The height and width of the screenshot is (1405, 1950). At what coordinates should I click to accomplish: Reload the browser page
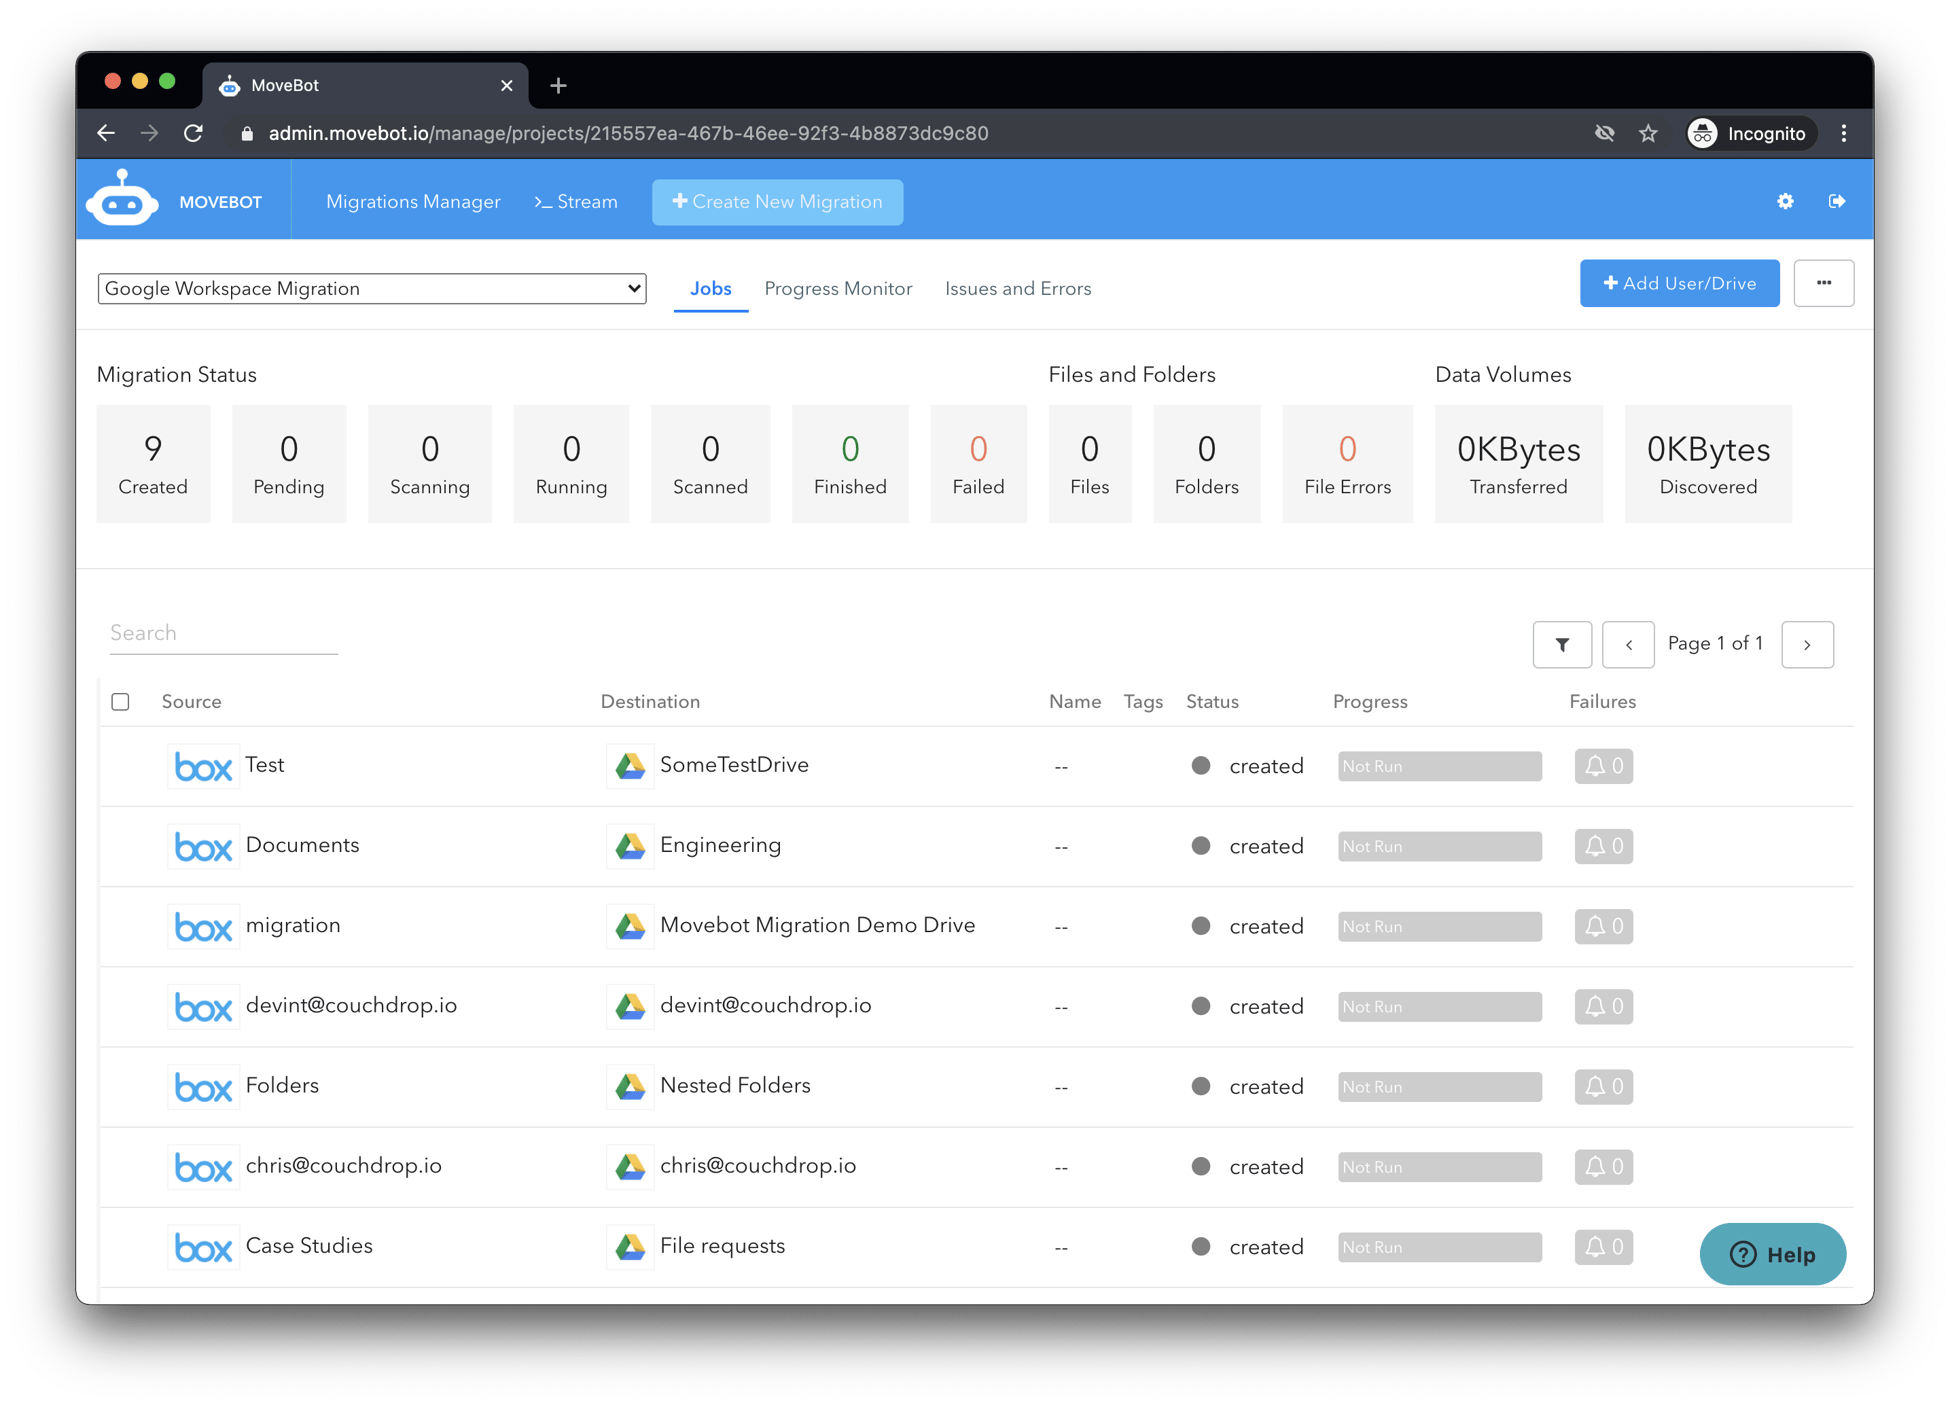coord(194,133)
